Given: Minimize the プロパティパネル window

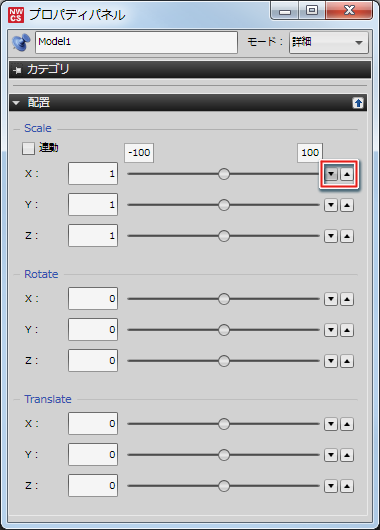Looking at the screenshot, I should click(x=285, y=10).
